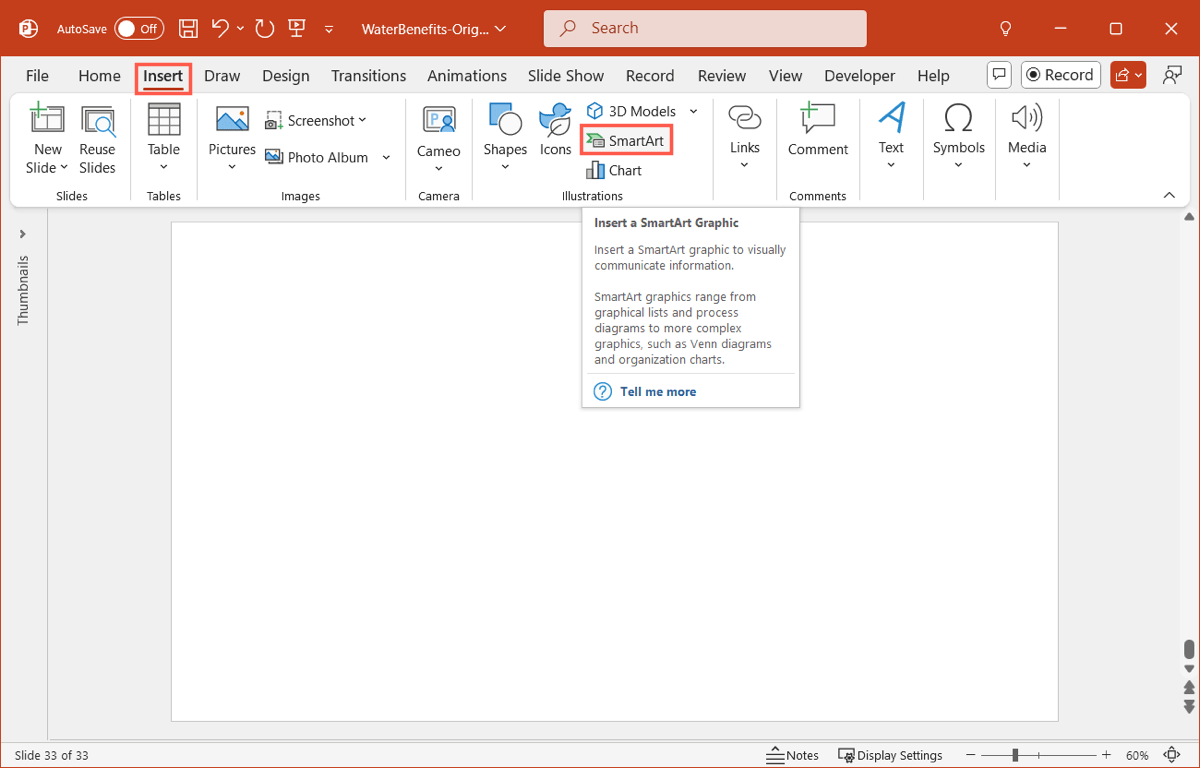This screenshot has height=768, width=1200.
Task: Go to previous slide double arrow
Action: point(1189,687)
